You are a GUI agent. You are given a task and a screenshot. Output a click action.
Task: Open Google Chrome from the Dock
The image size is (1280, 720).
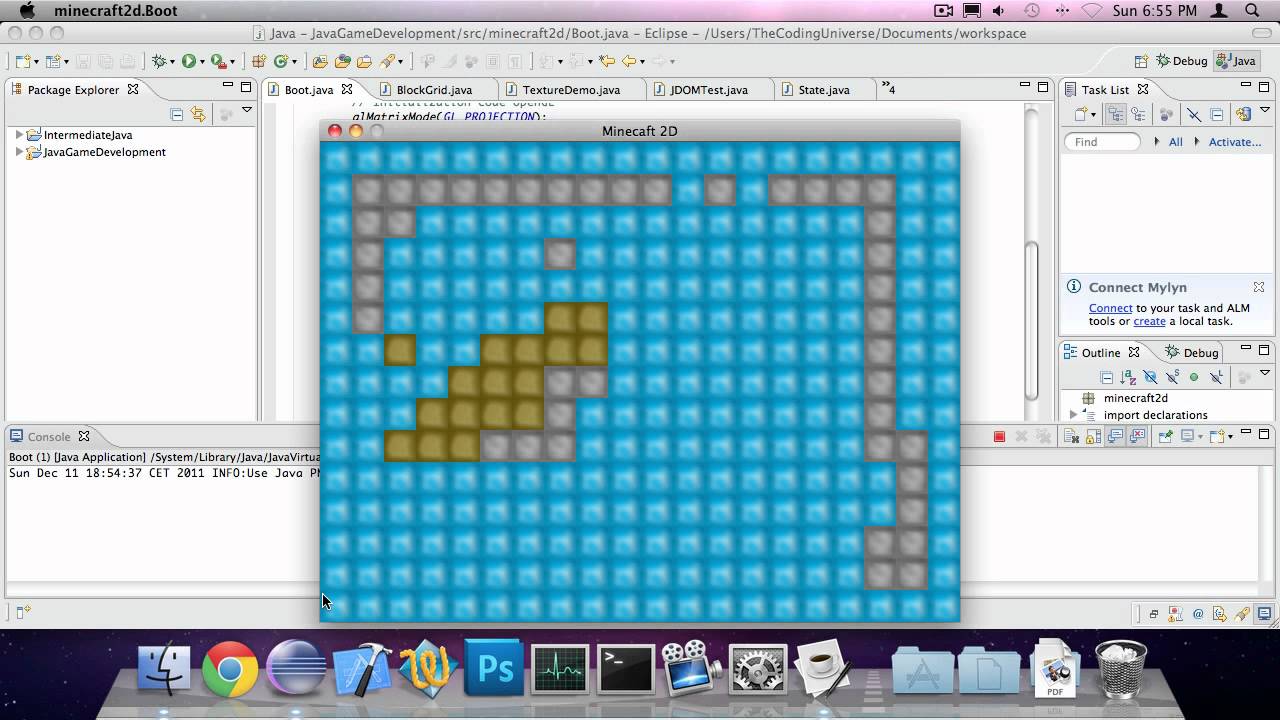(229, 668)
